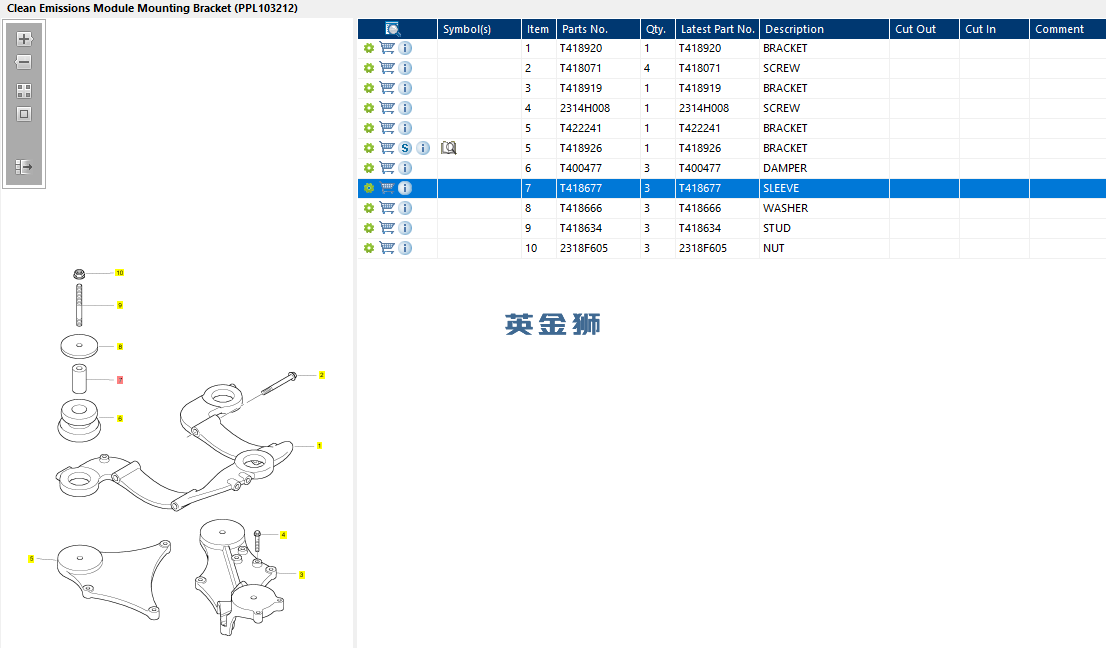Click the single-square fit view icon
1106x648 pixels.
tap(24, 114)
